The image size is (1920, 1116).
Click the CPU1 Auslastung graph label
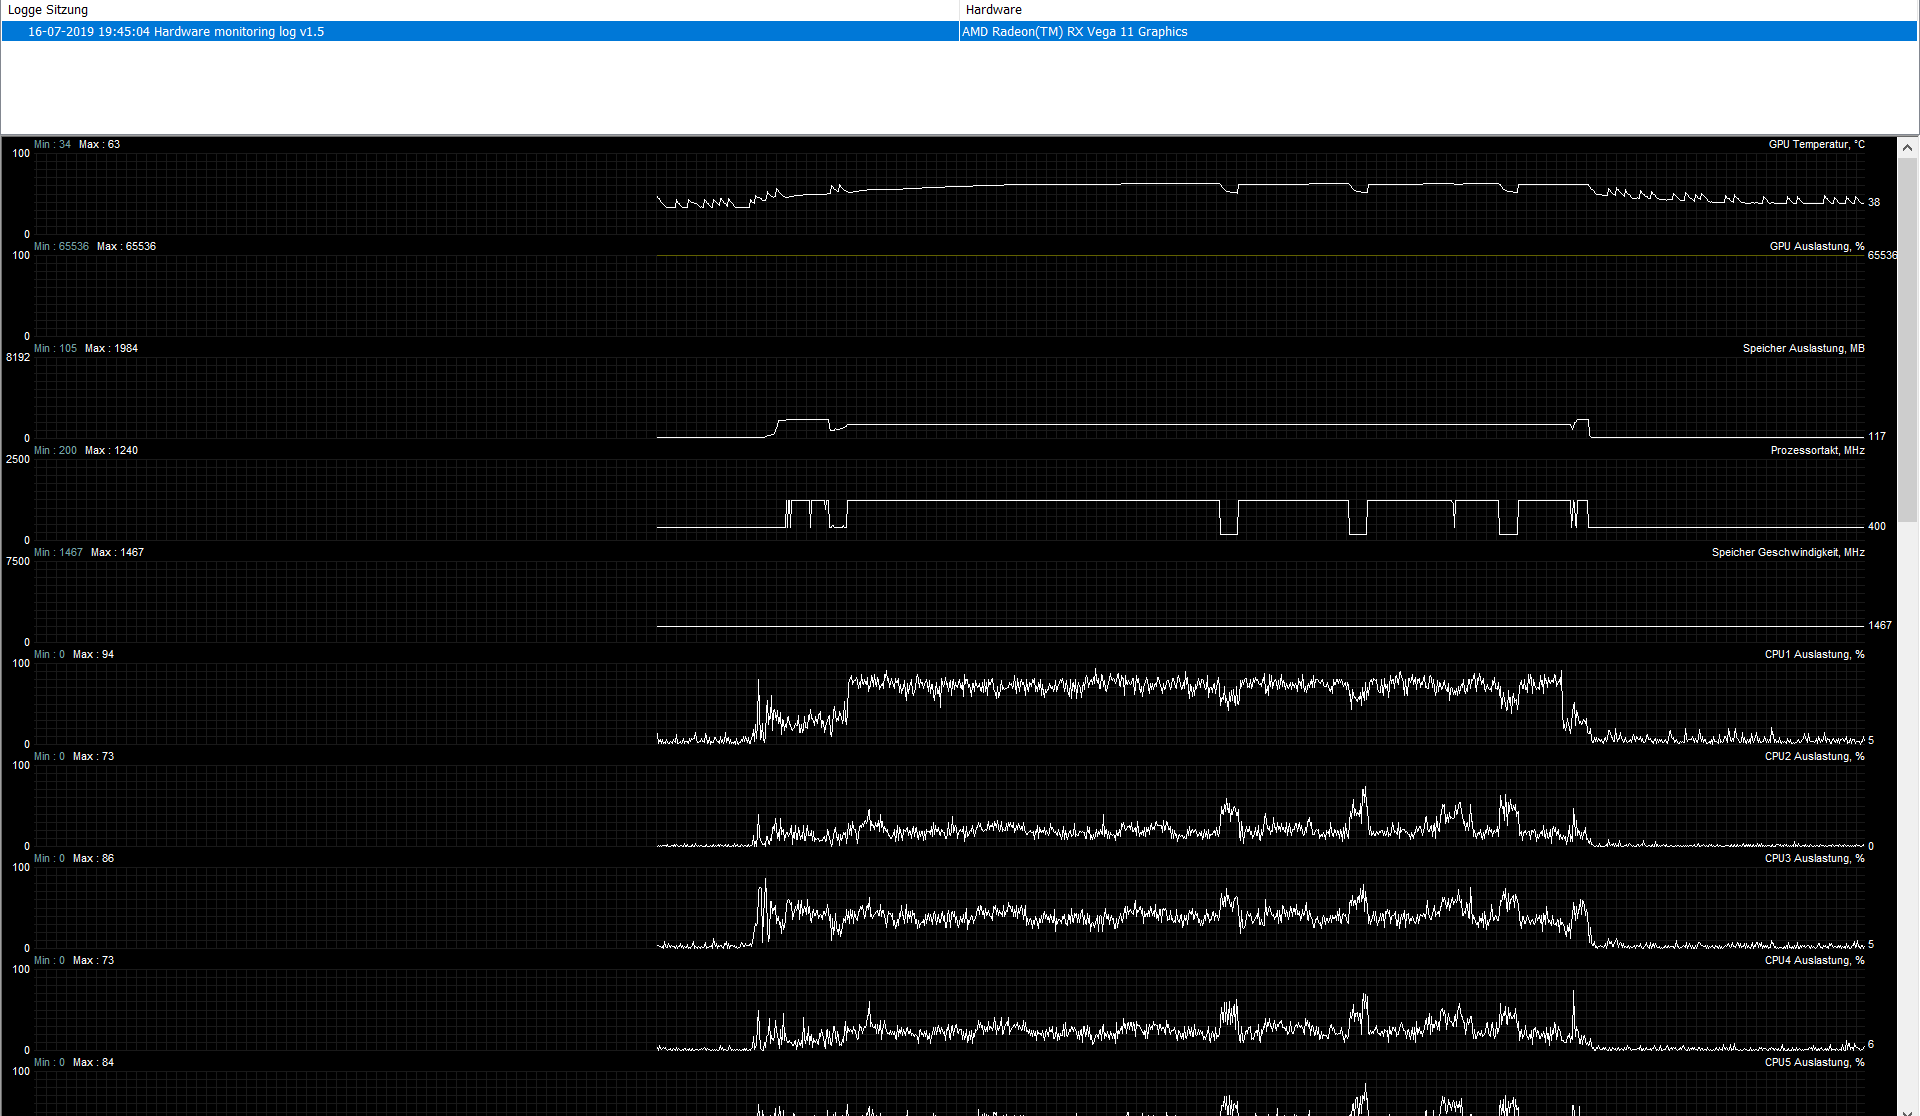pos(1814,655)
